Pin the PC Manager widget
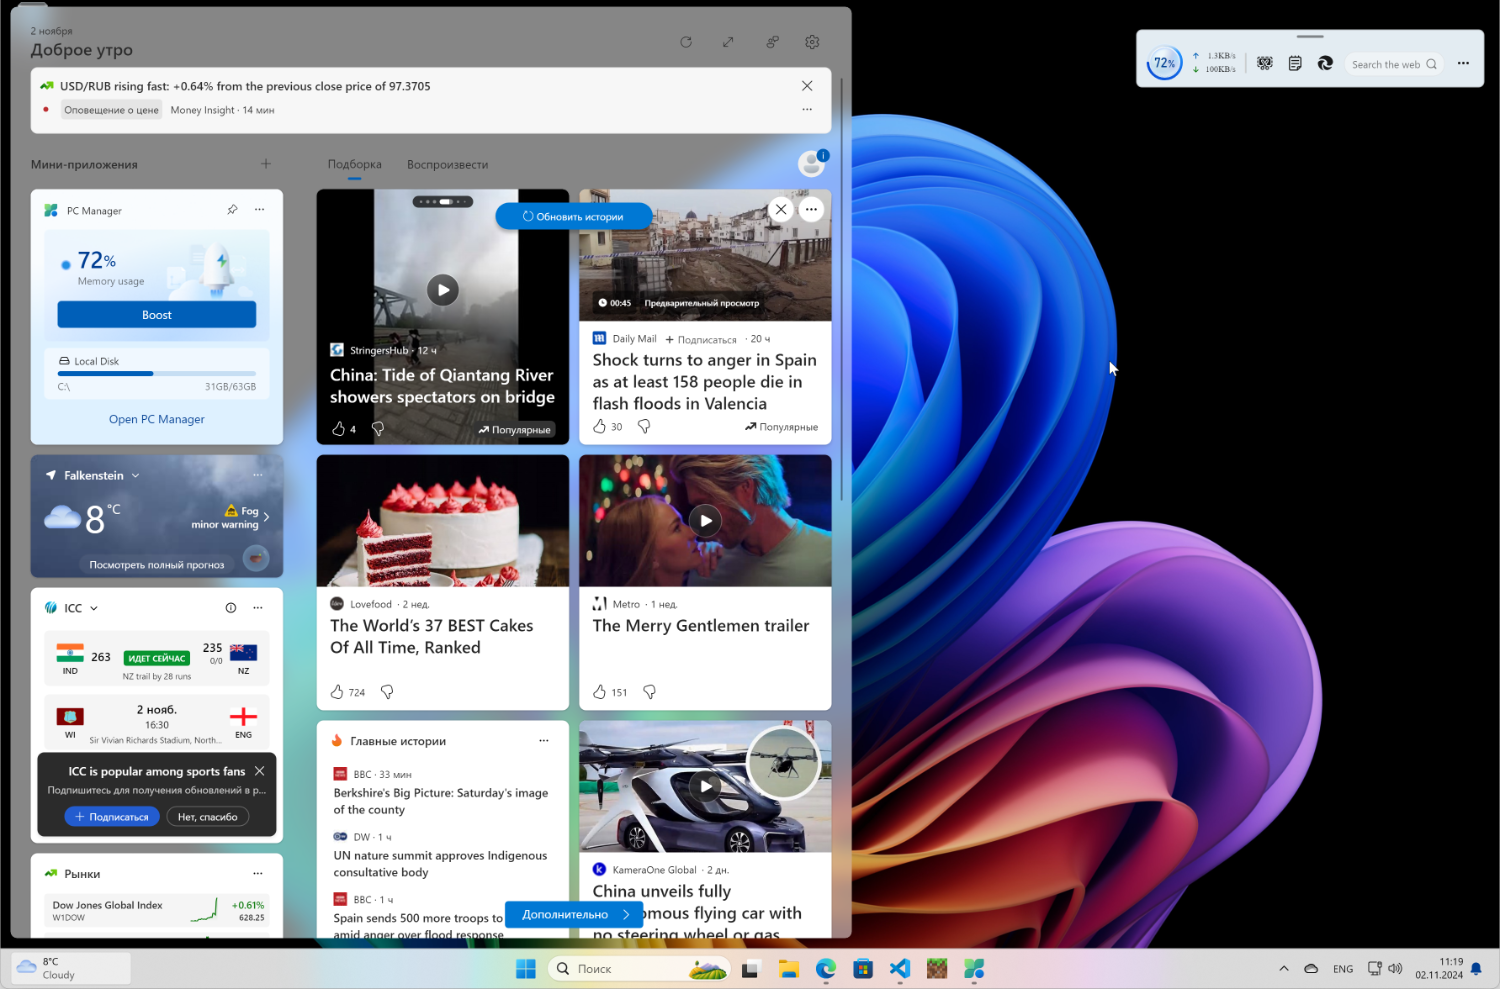This screenshot has width=1500, height=989. point(232,210)
